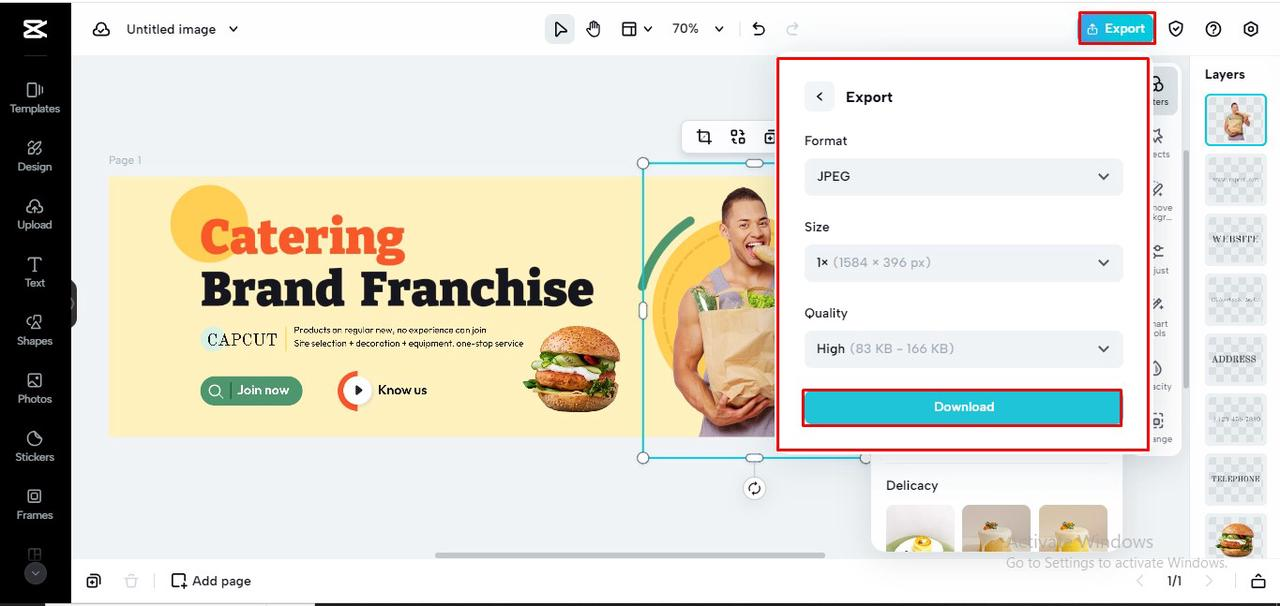This screenshot has width=1280, height=606.
Task: Select the phone number layer thumbnail
Action: pos(1235,420)
